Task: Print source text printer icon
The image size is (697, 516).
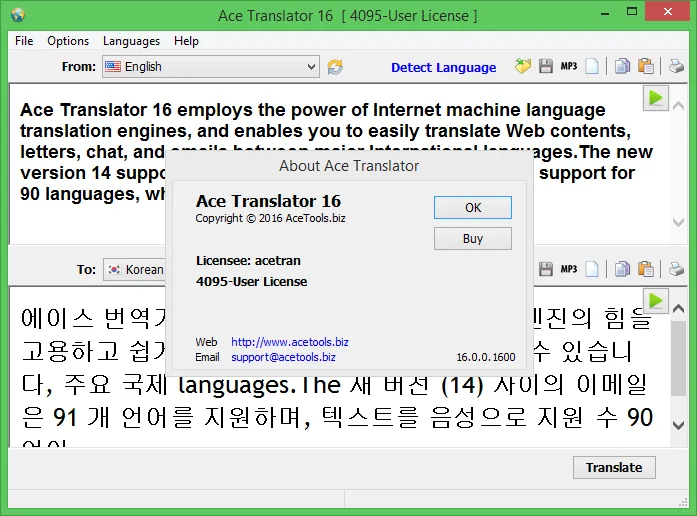Action: 676,67
